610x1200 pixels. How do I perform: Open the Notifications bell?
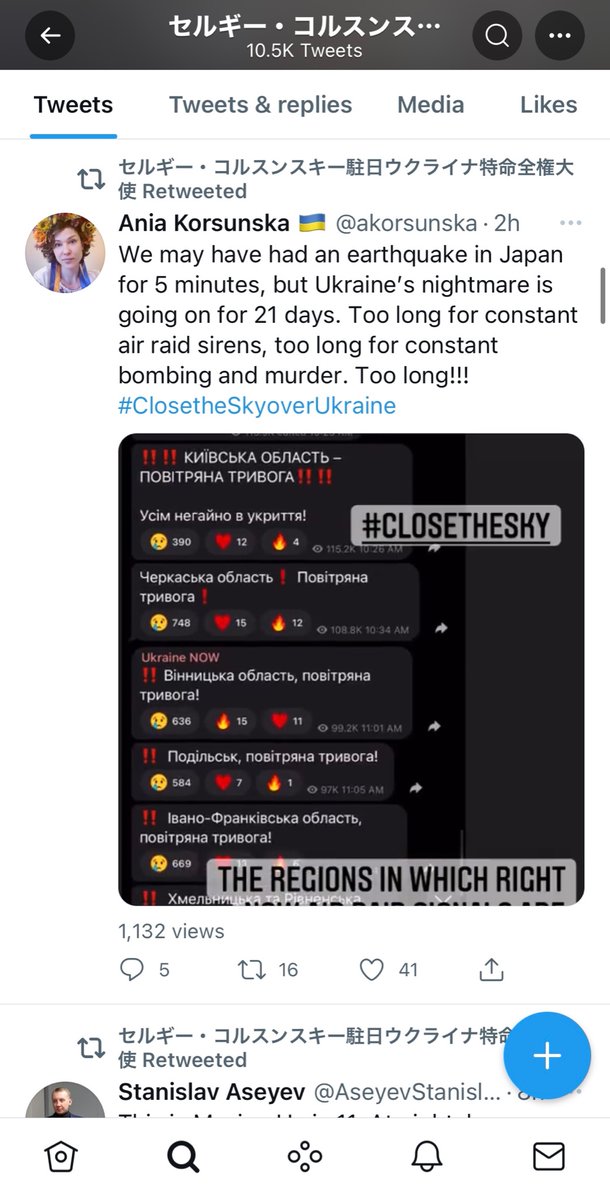point(427,1157)
